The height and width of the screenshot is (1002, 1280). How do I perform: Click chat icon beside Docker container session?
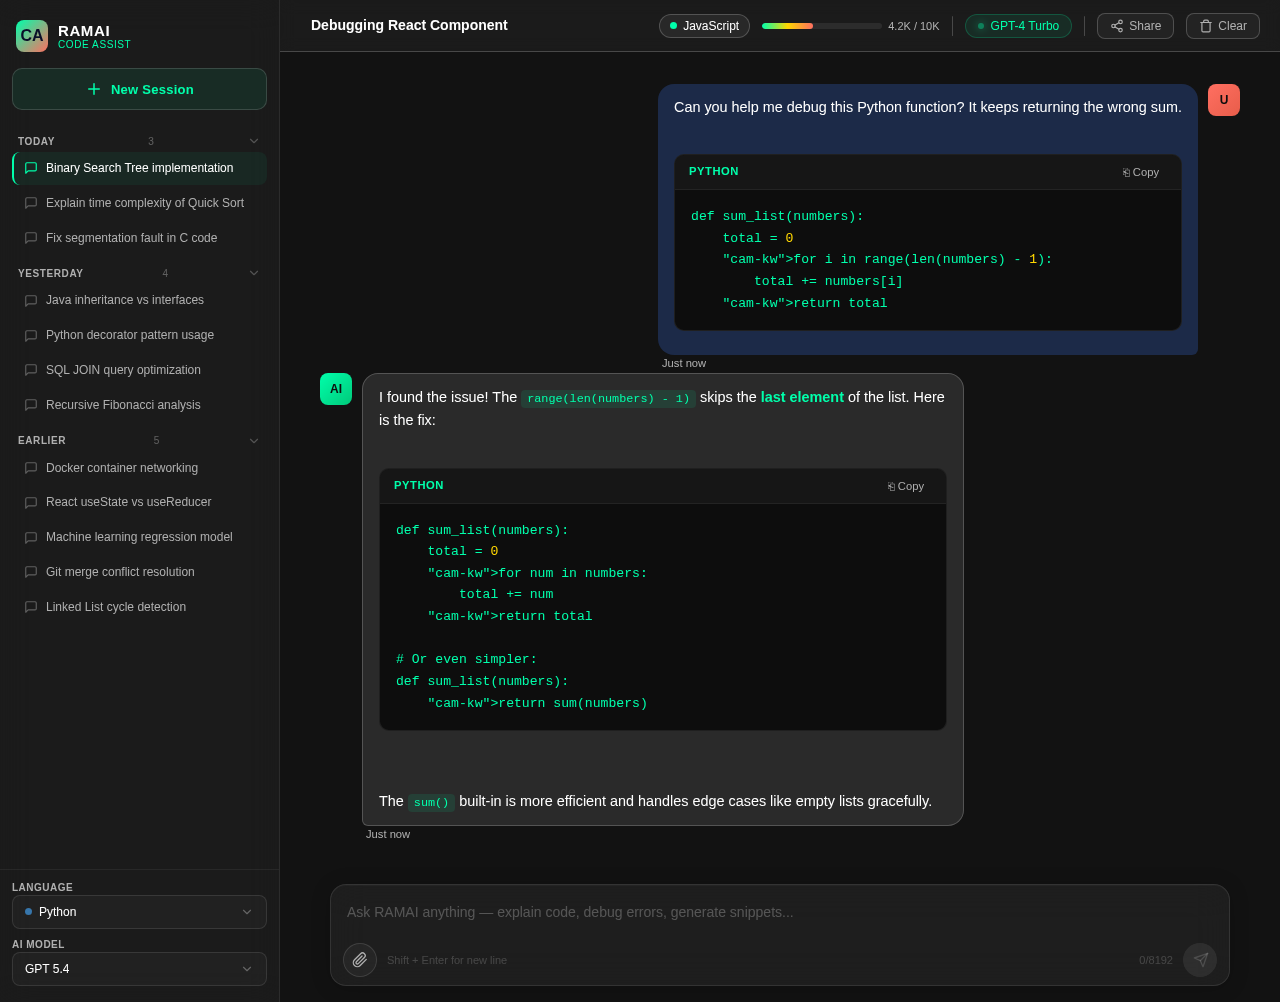tap(31, 468)
